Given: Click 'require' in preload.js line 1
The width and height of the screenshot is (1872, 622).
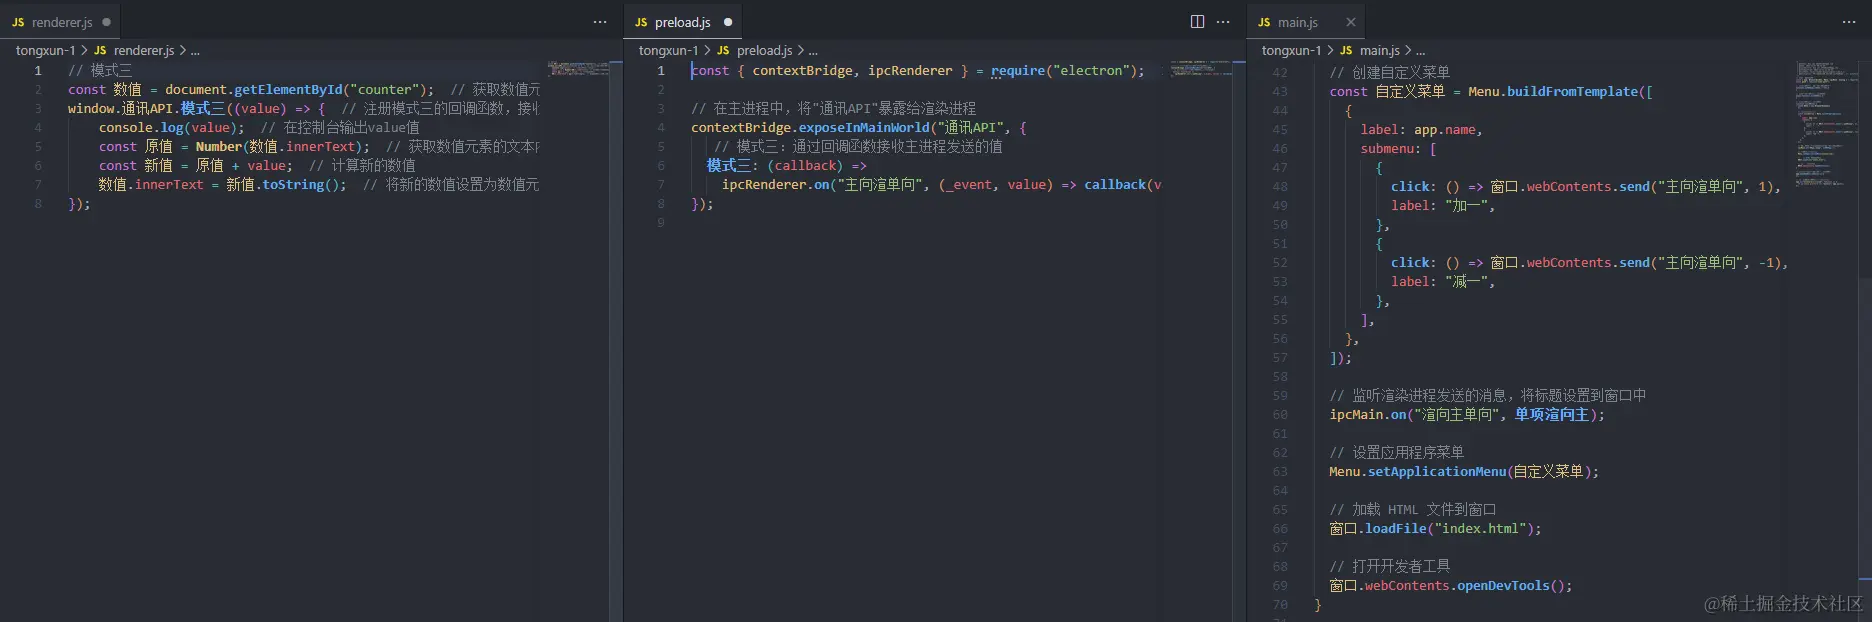Looking at the screenshot, I should 1018,70.
